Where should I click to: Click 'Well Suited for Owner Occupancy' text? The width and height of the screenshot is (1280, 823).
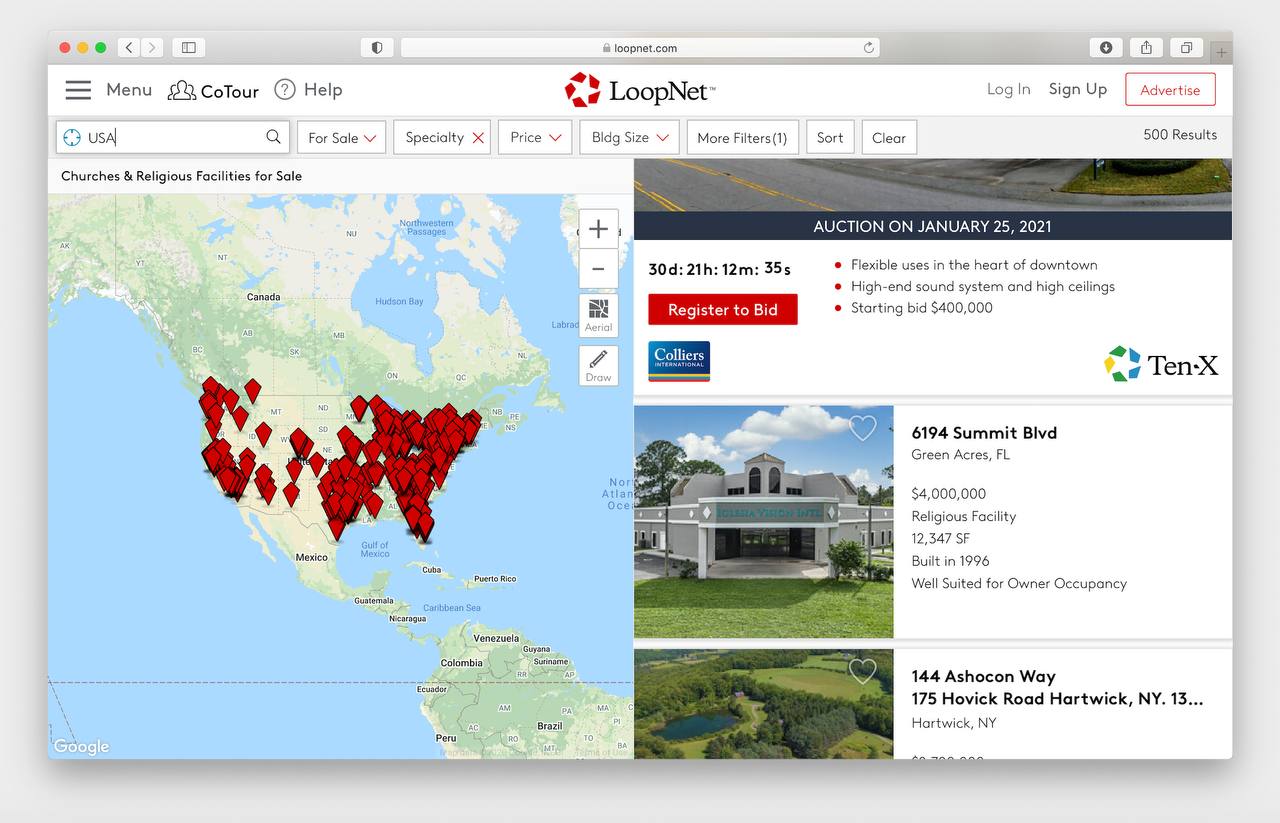[1019, 583]
